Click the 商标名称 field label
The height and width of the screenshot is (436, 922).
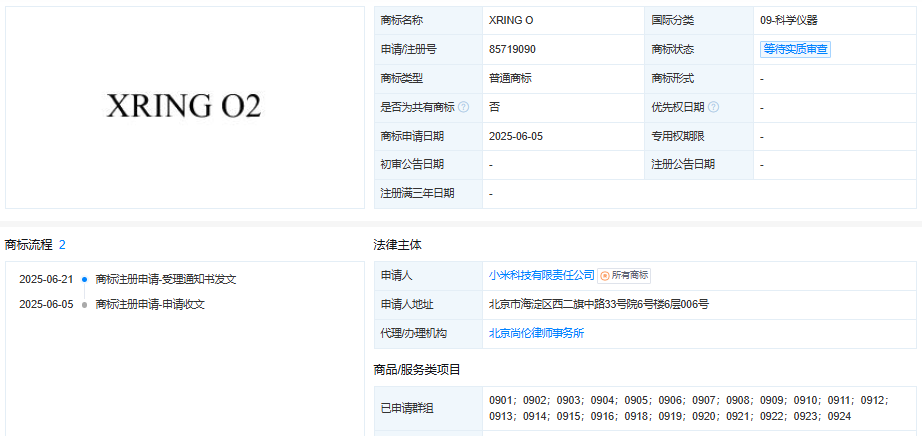pyautogui.click(x=402, y=21)
